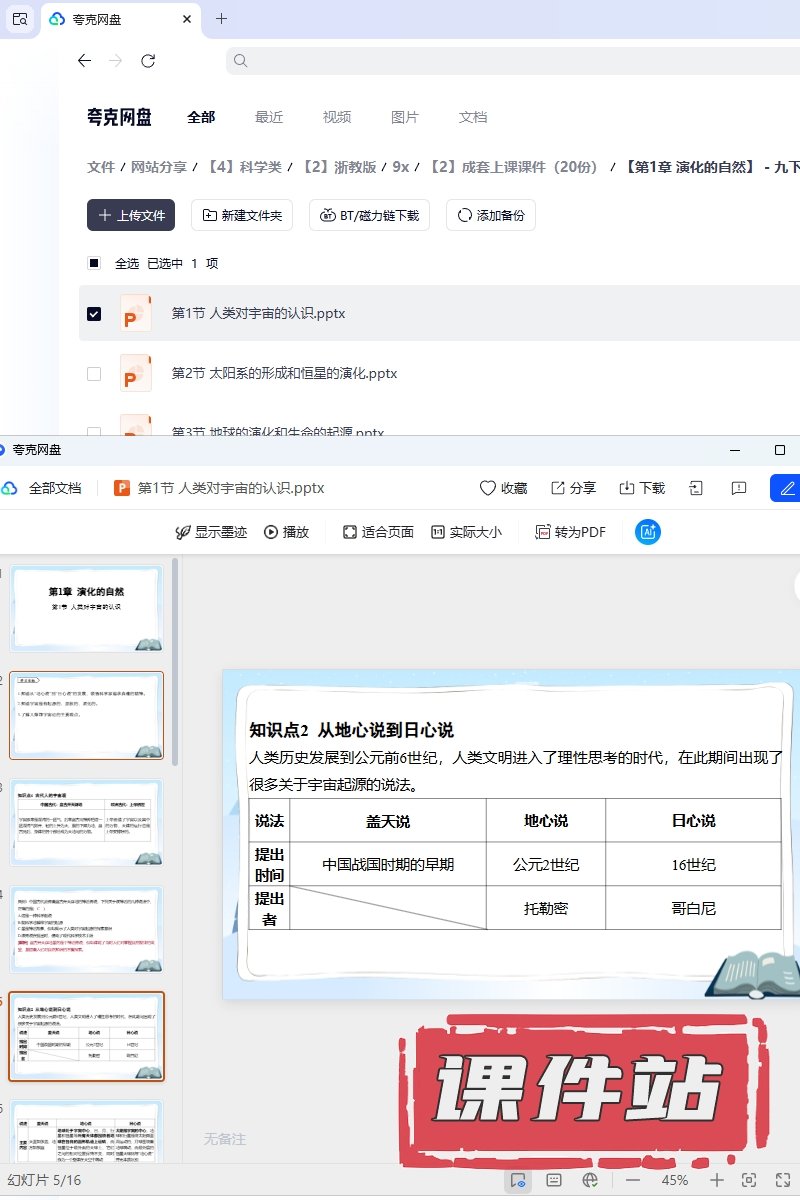This screenshot has height=1200, width=800.
Task: Check the 第2节 太阳系的形成 file checkbox
Action: tap(94, 374)
